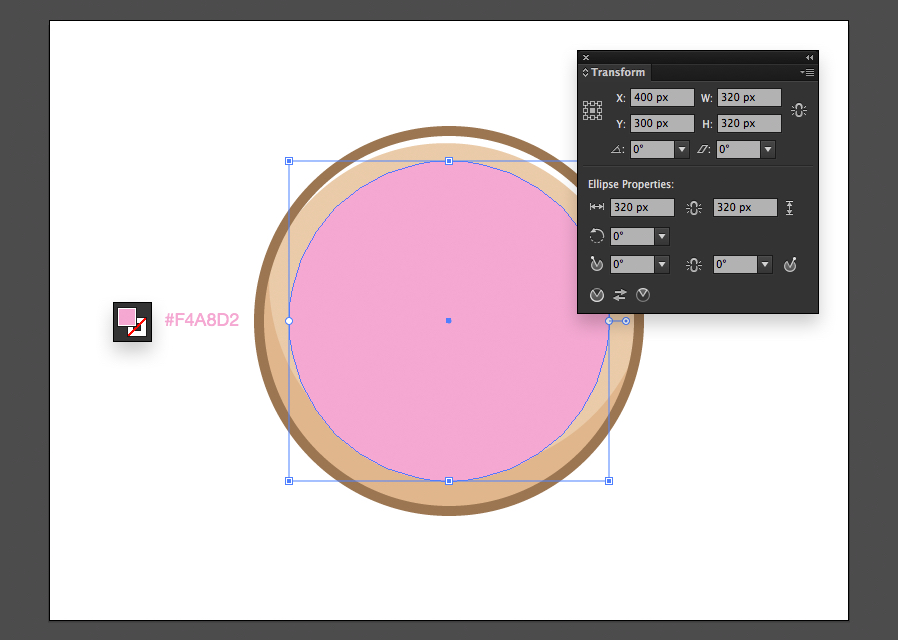Viewport: 898px width, 640px height.
Task: Click the ellipse height arrows icon
Action: click(789, 208)
